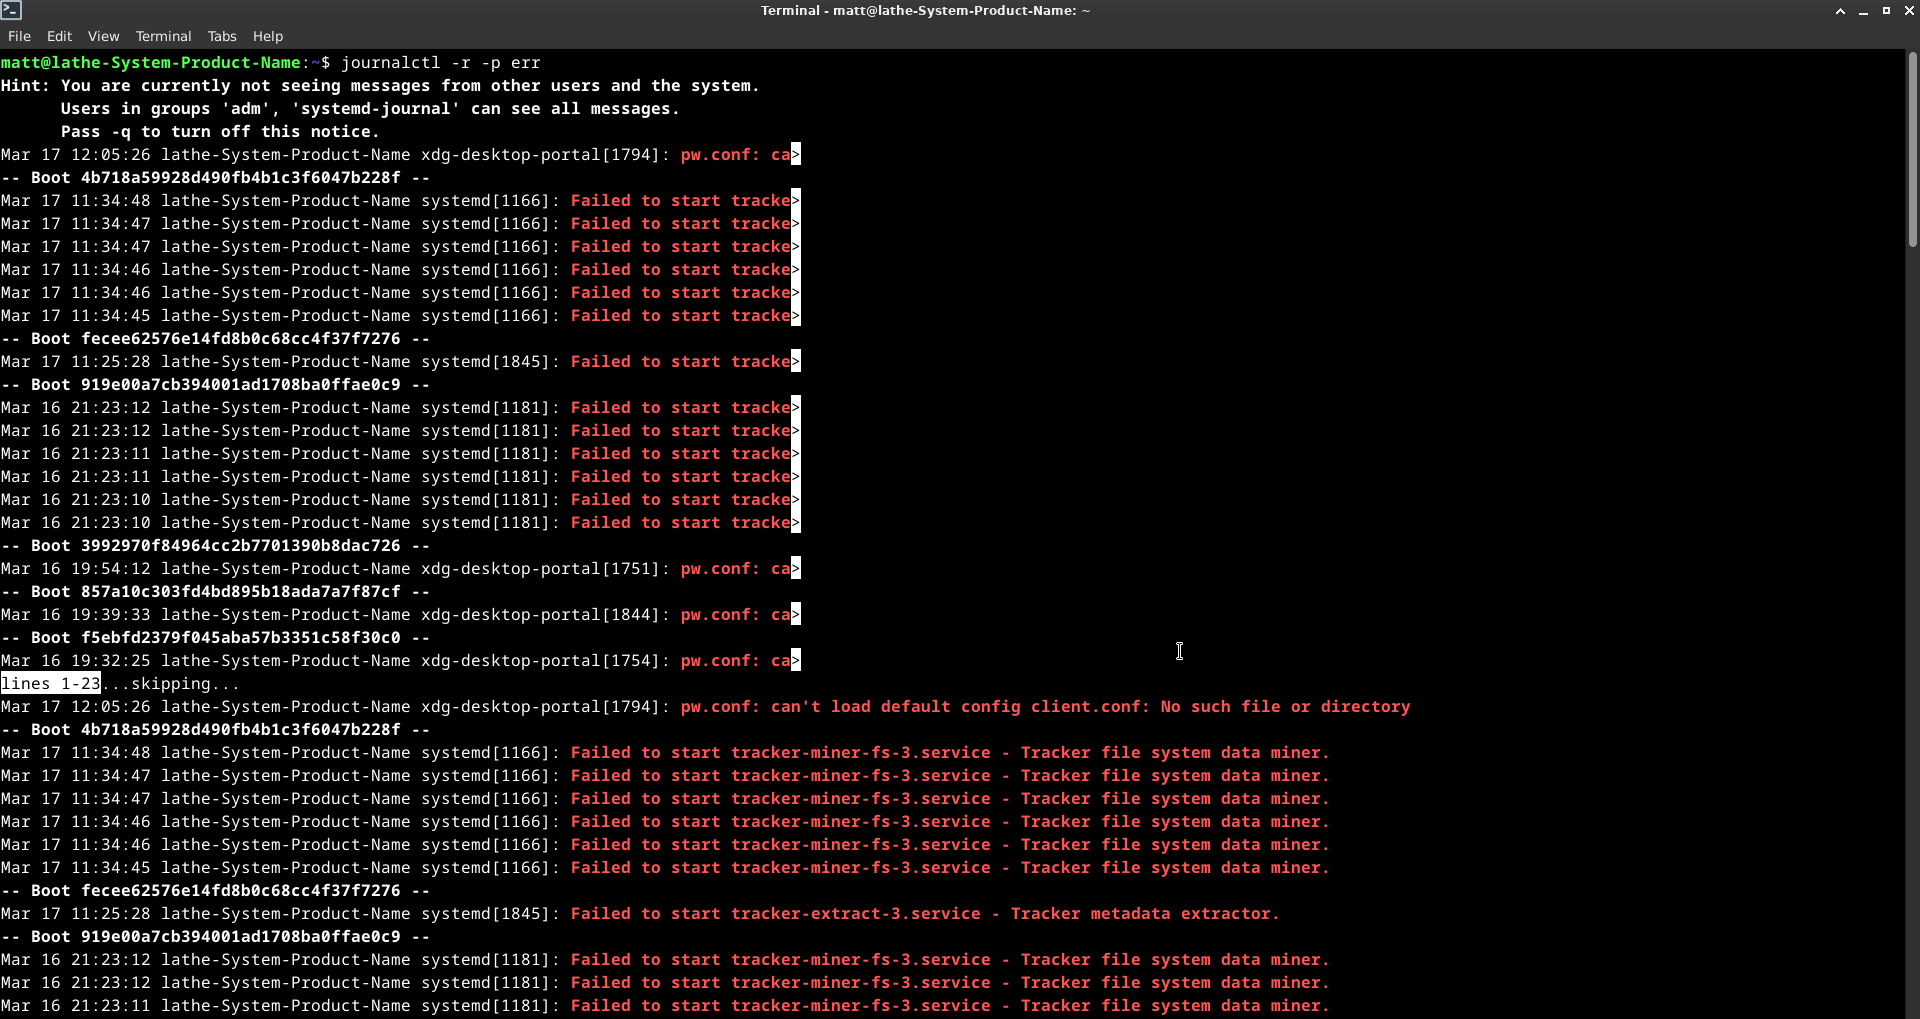1920x1019 pixels.
Task: Minimize the terminal window
Action: 1863,11
